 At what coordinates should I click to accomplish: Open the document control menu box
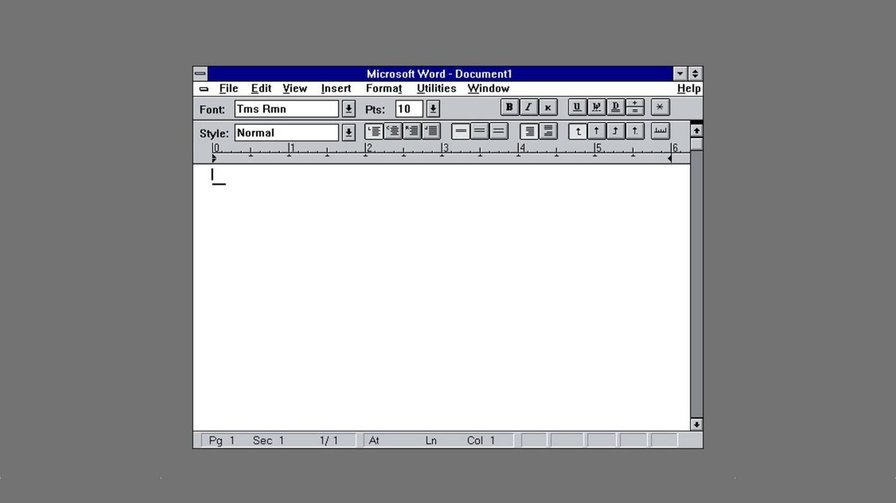pos(204,89)
